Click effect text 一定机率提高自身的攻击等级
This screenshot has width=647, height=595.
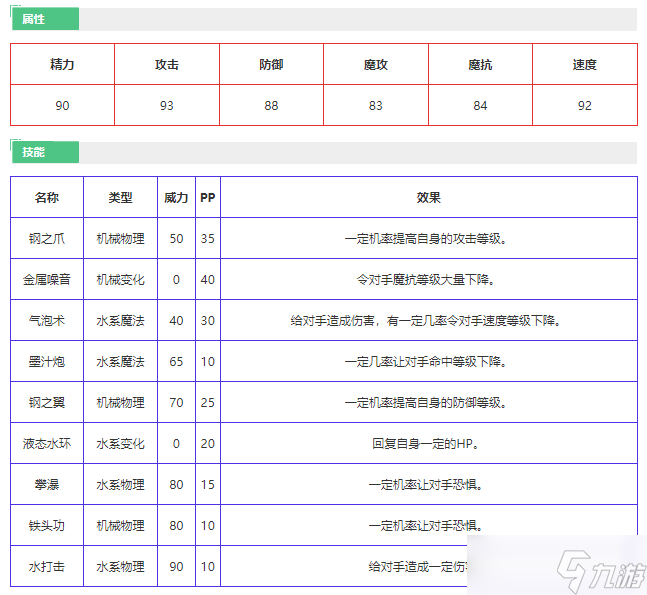[425, 238]
